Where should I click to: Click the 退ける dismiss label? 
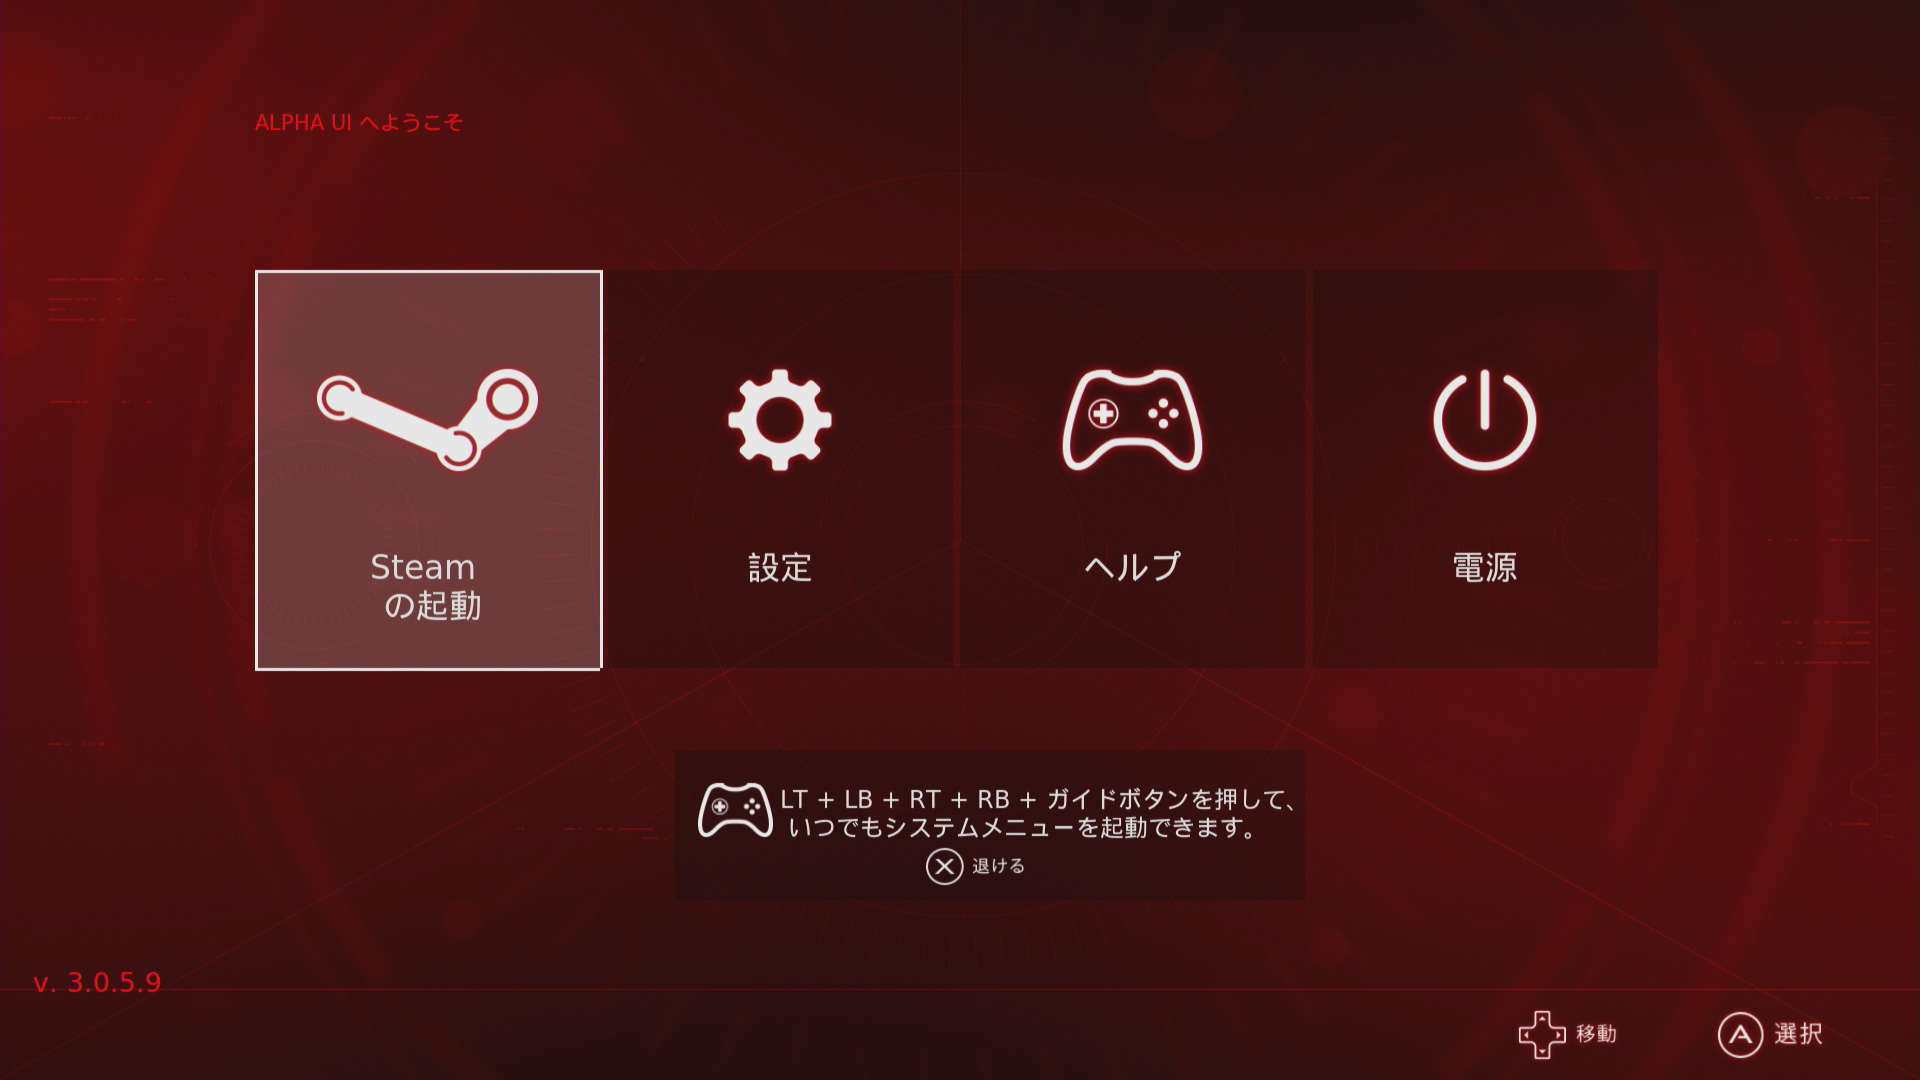(998, 866)
